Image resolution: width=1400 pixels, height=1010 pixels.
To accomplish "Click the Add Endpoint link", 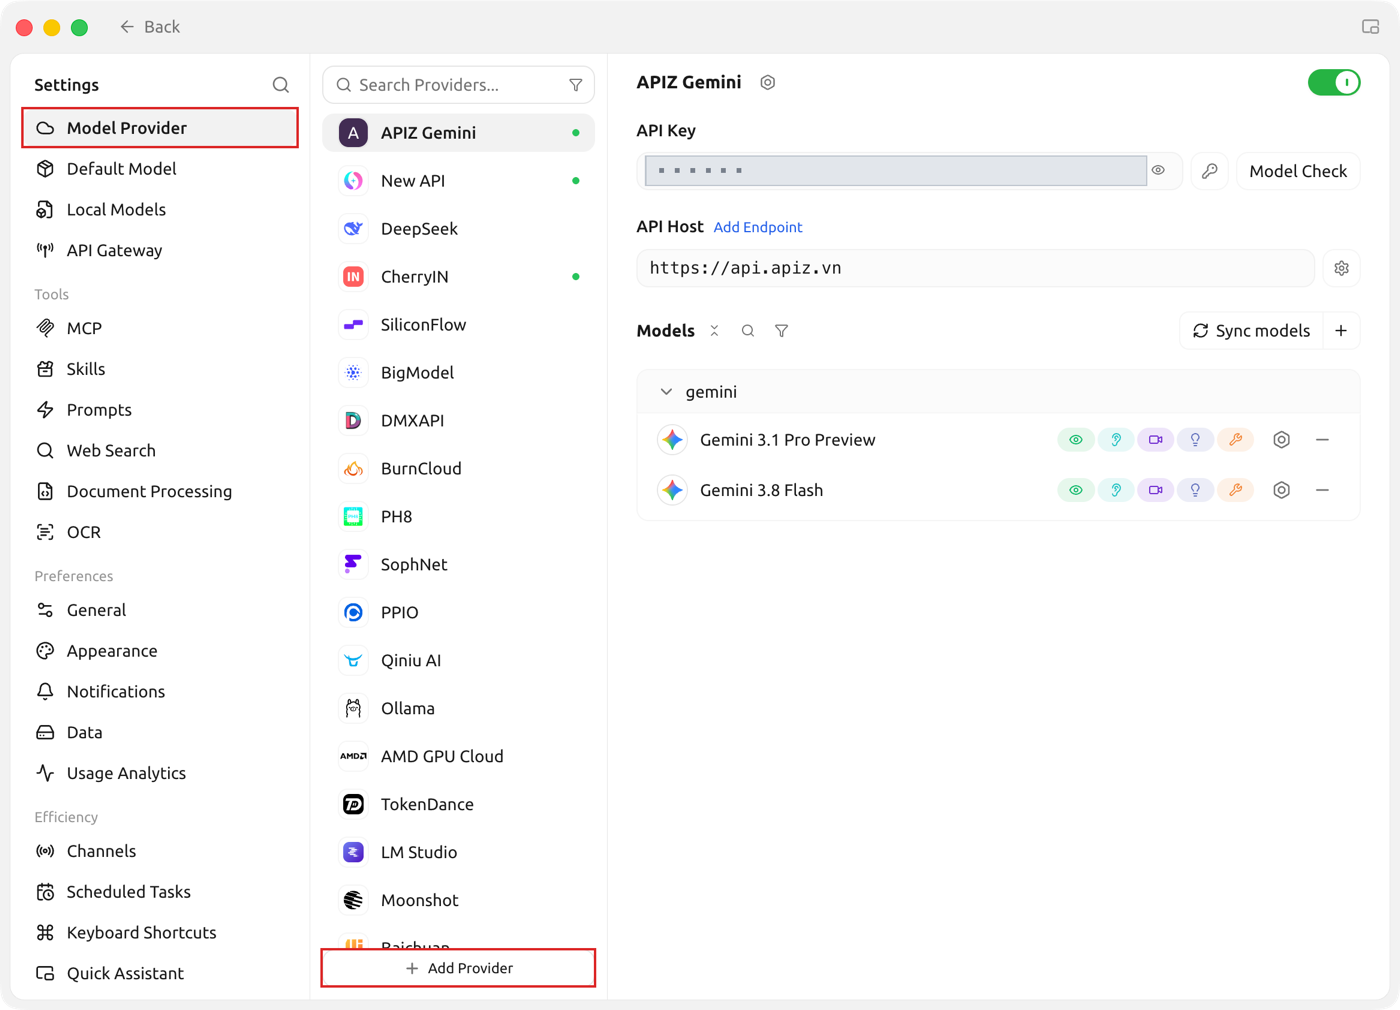I will tap(758, 227).
